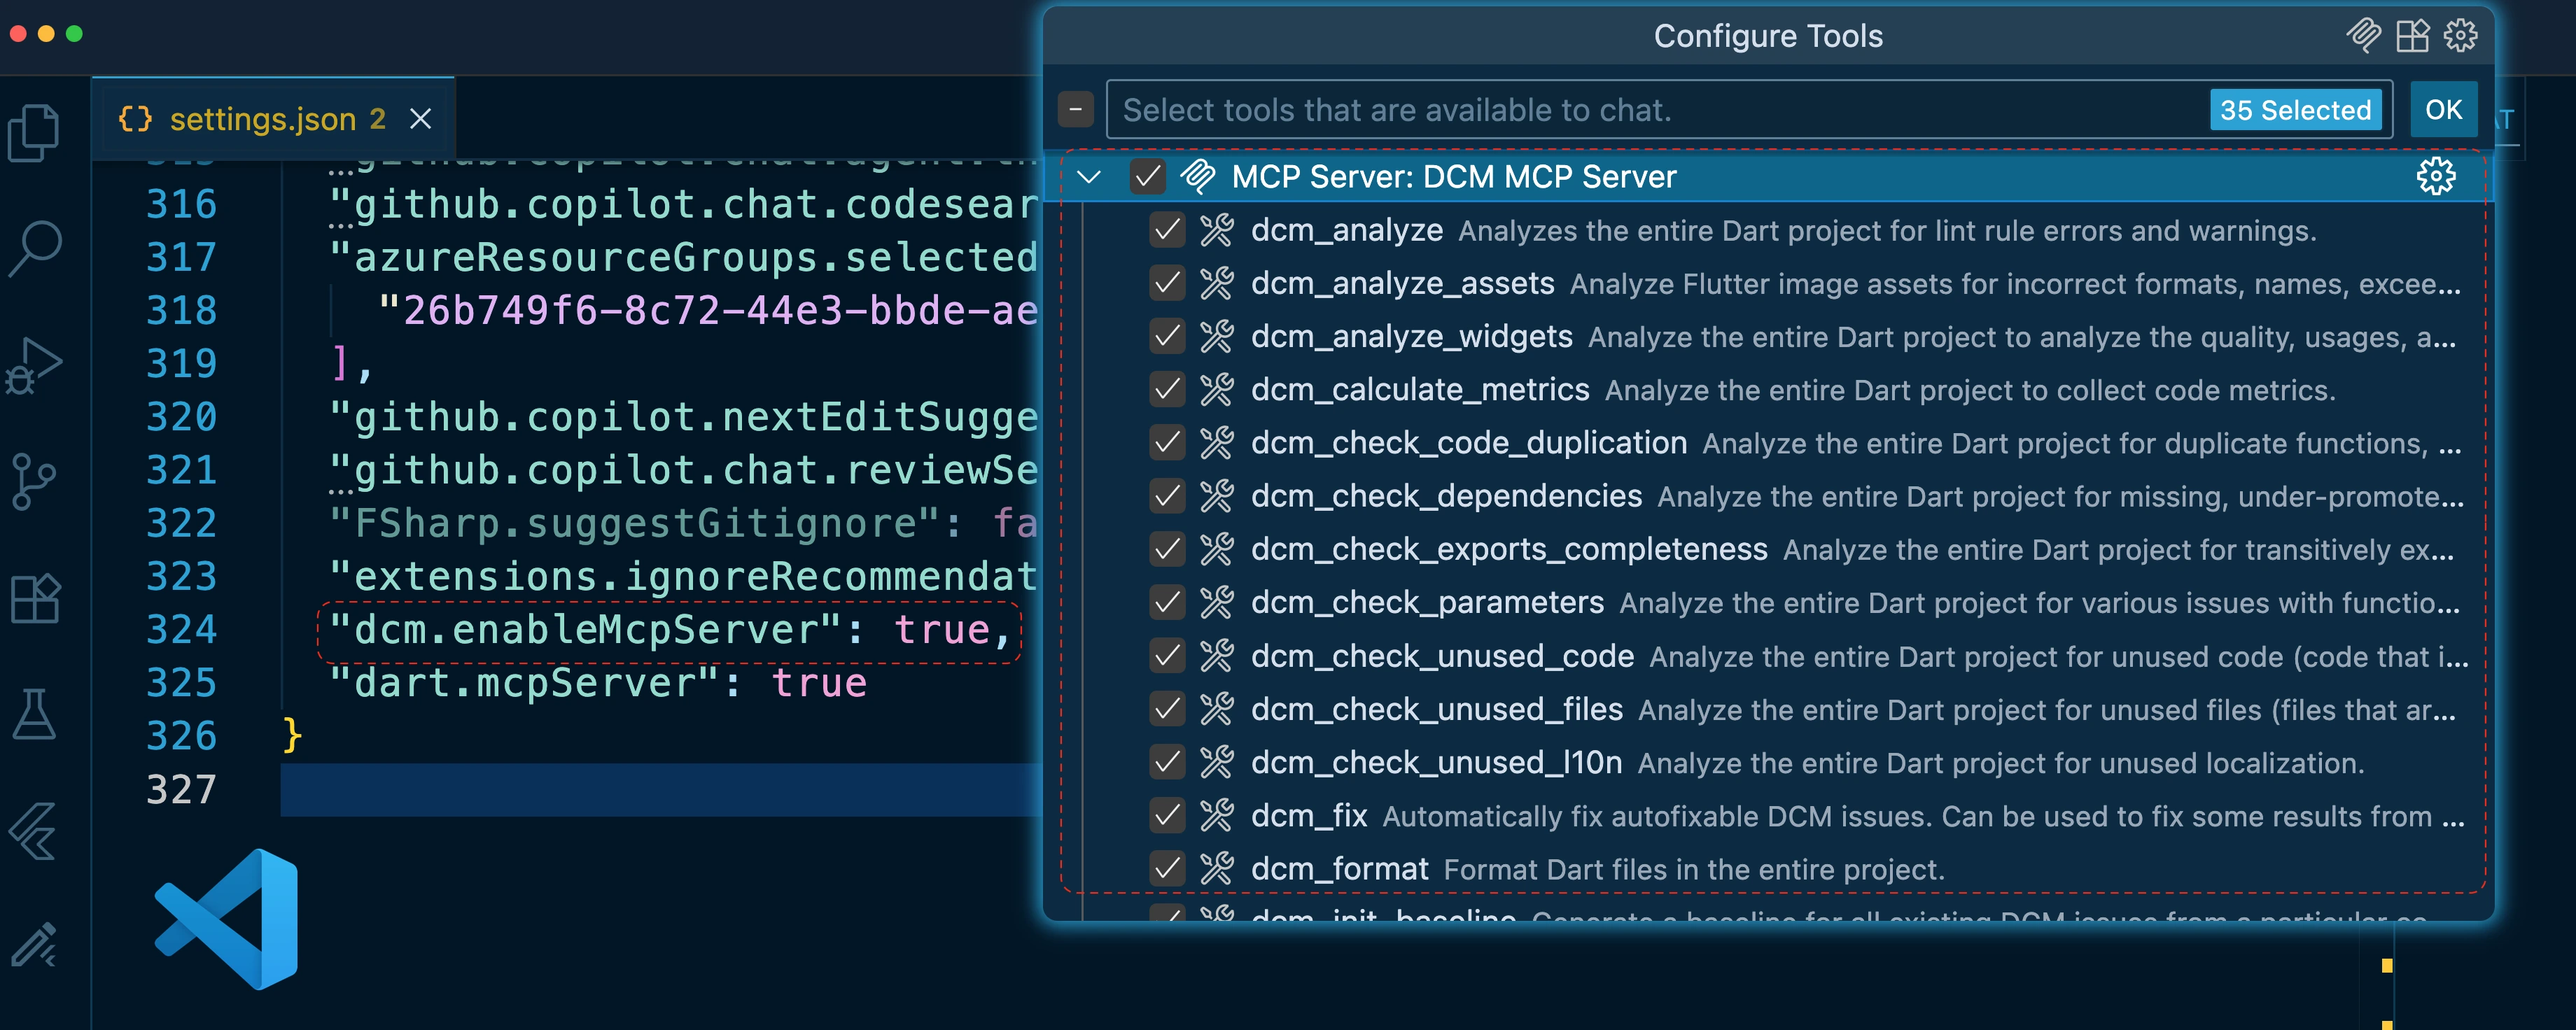The image size is (2576, 1030).
Task: Click the MCP server icon in the Configure Tools title
Action: pyautogui.click(x=2364, y=35)
